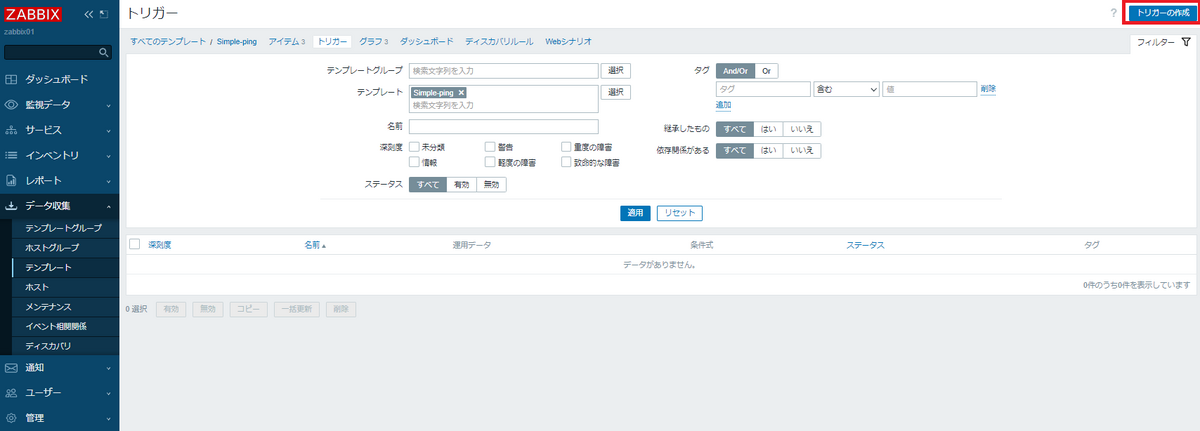Open the help question mark icon

(x=1113, y=13)
